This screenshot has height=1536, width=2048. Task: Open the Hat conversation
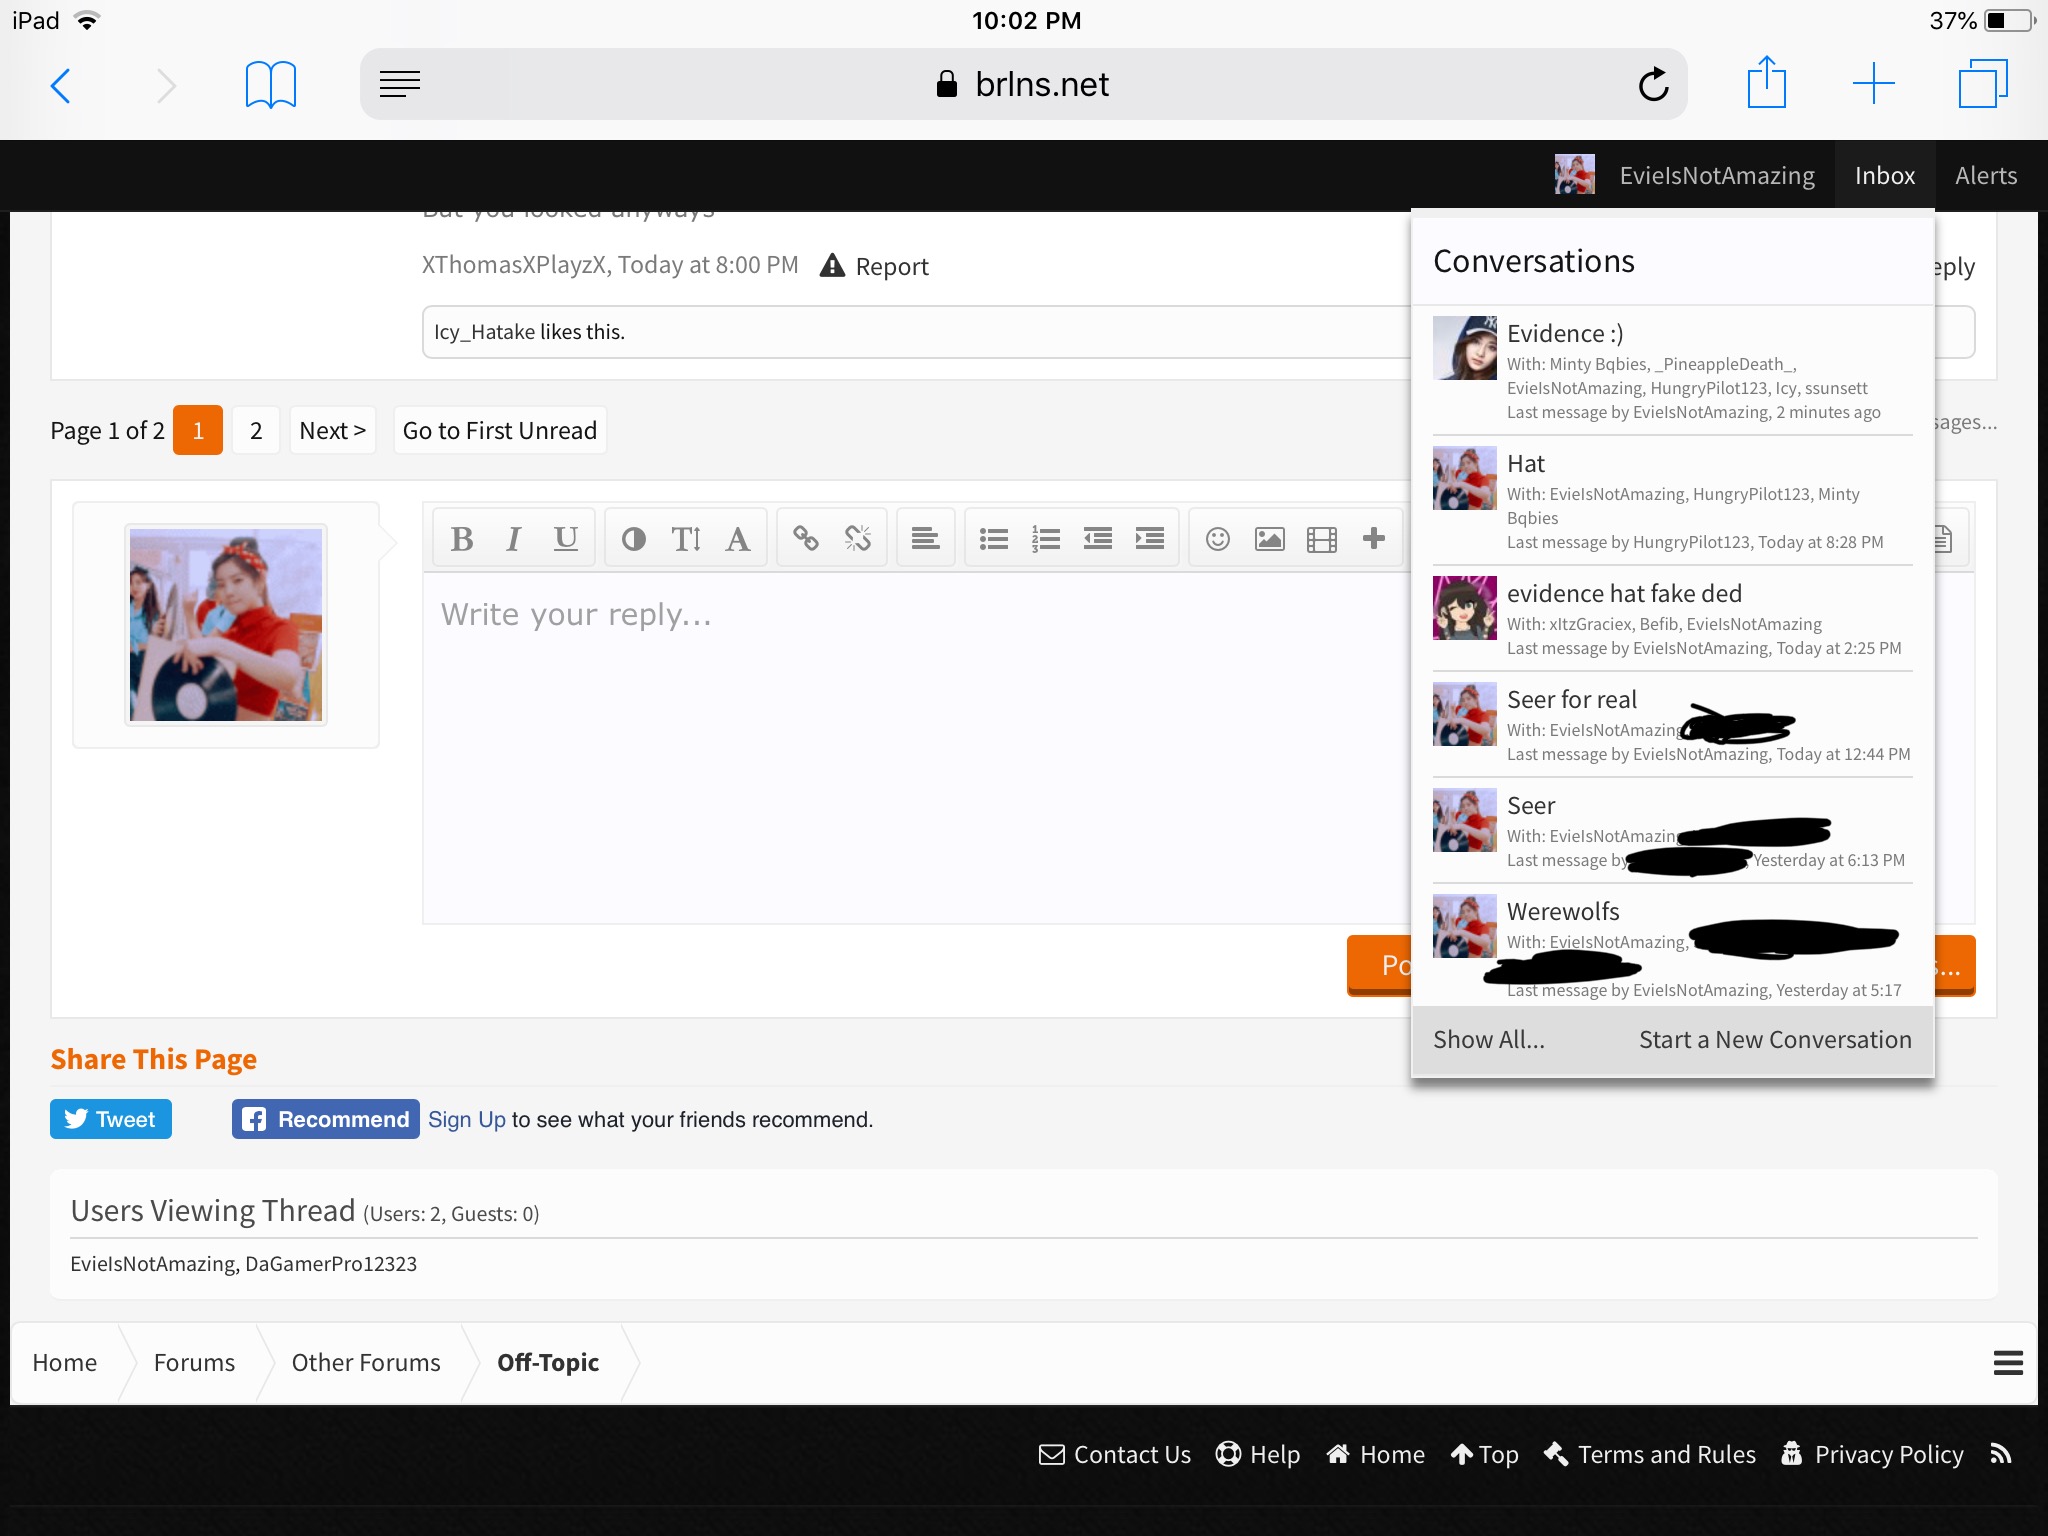pyautogui.click(x=1526, y=463)
